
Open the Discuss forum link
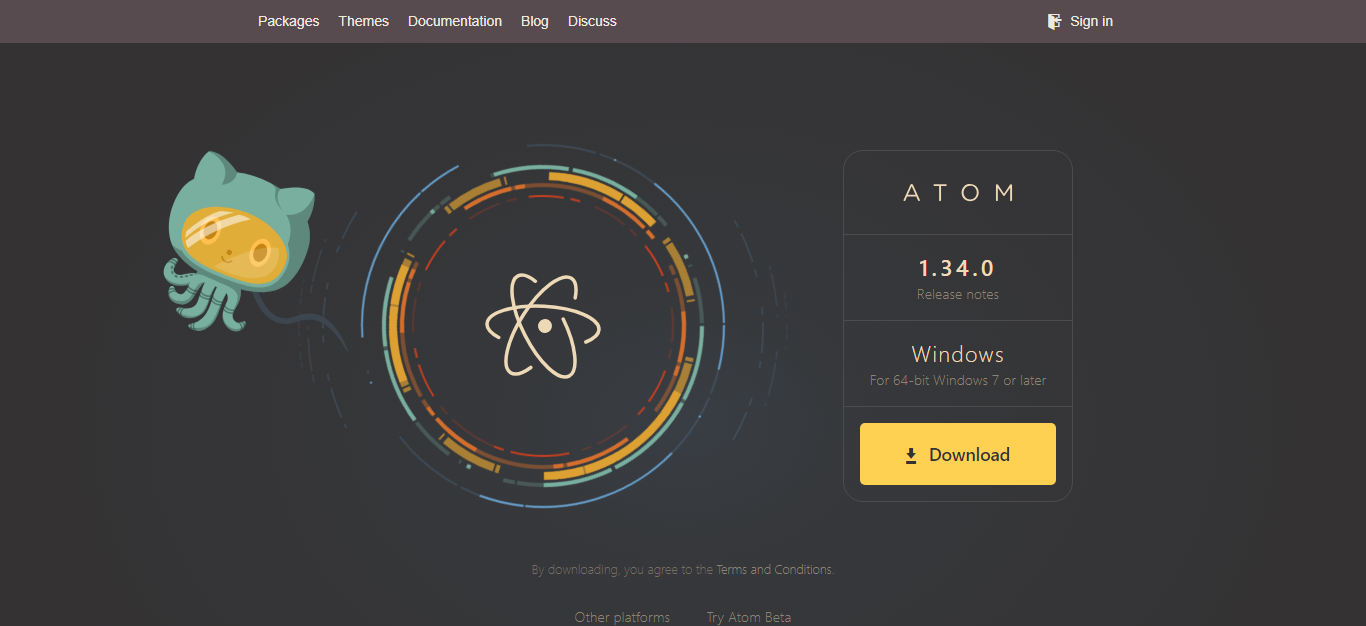(x=592, y=21)
